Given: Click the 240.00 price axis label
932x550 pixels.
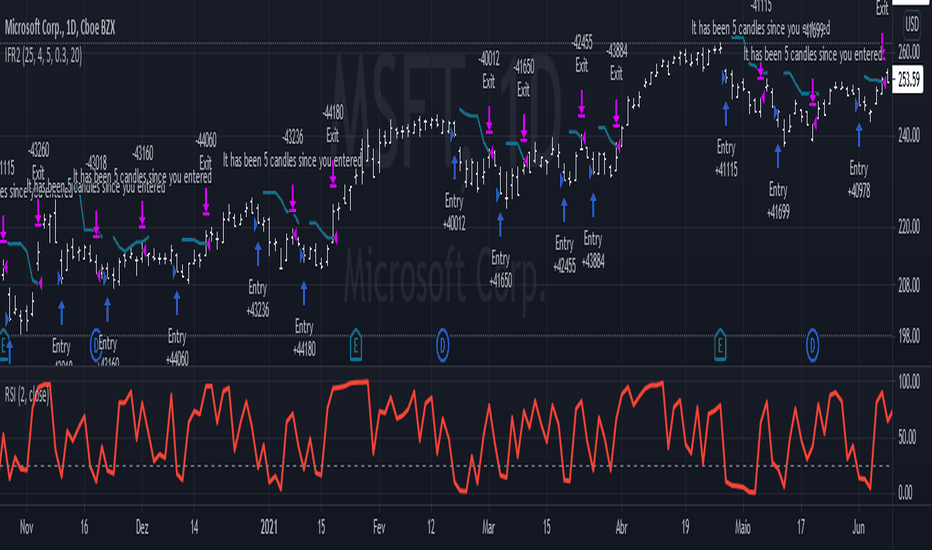Looking at the screenshot, I should 909,136.
